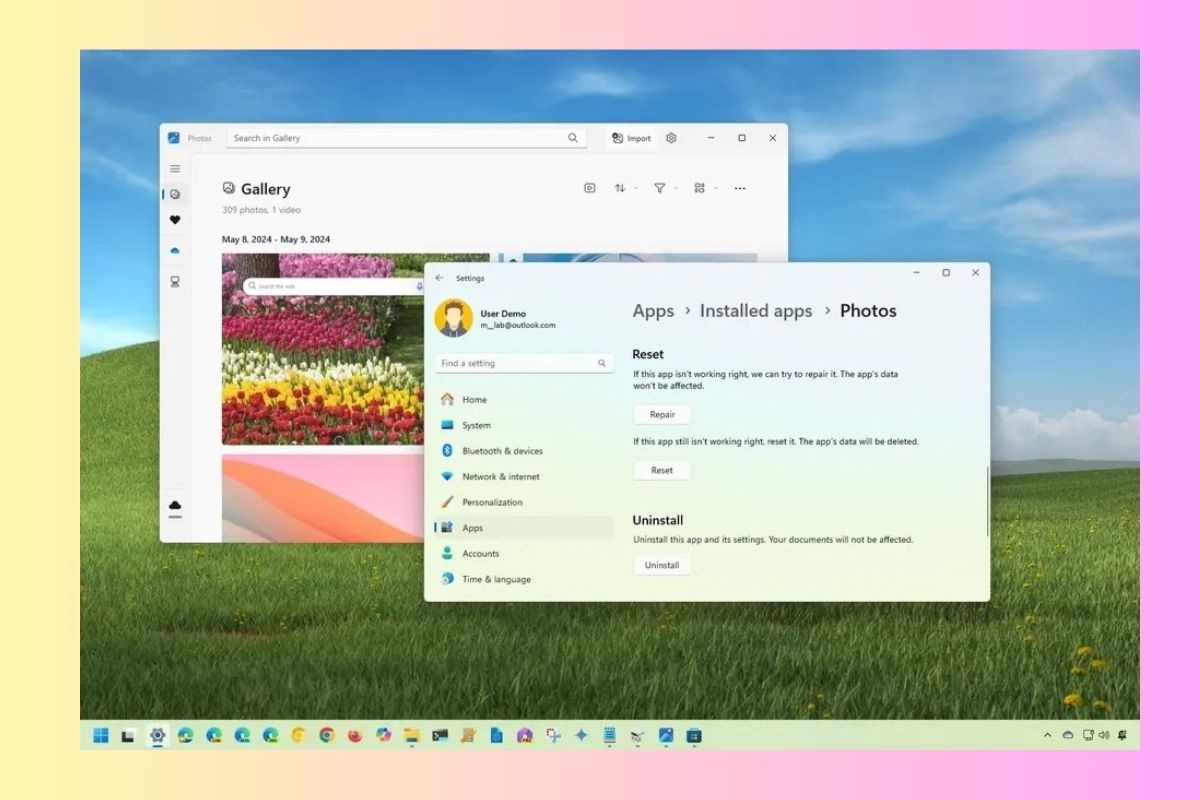The width and height of the screenshot is (1200, 800).
Task: Open pink and orange abstract thumbnail
Action: 323,498
